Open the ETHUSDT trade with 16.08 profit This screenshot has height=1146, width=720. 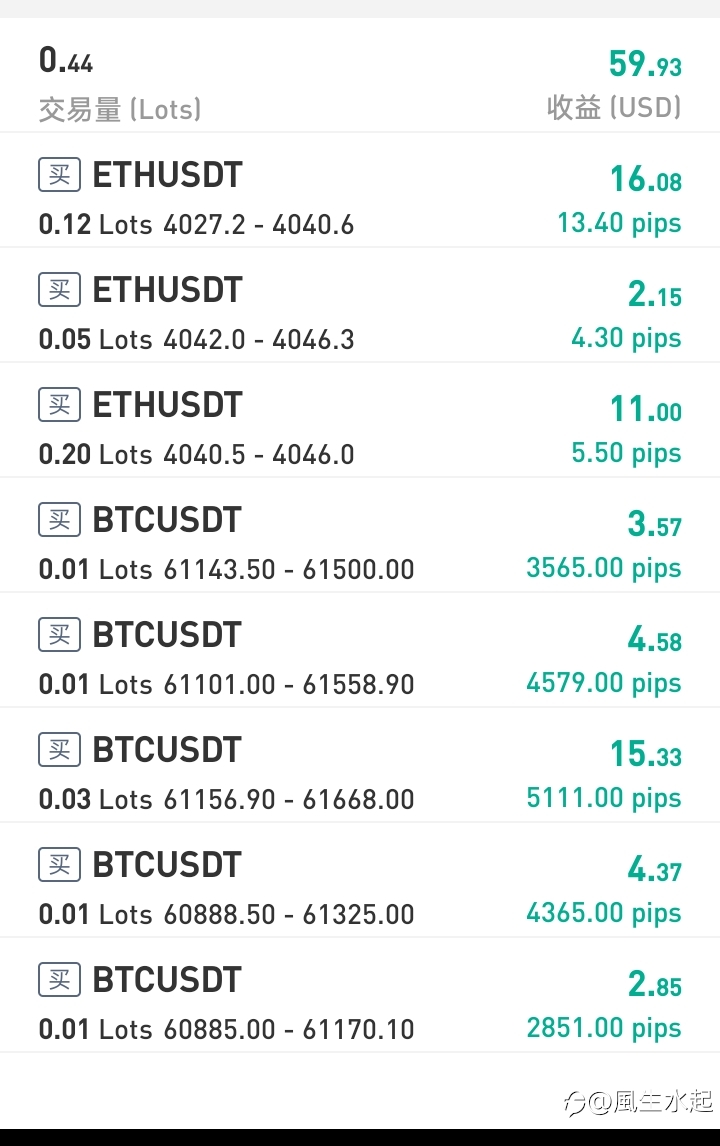coord(360,190)
